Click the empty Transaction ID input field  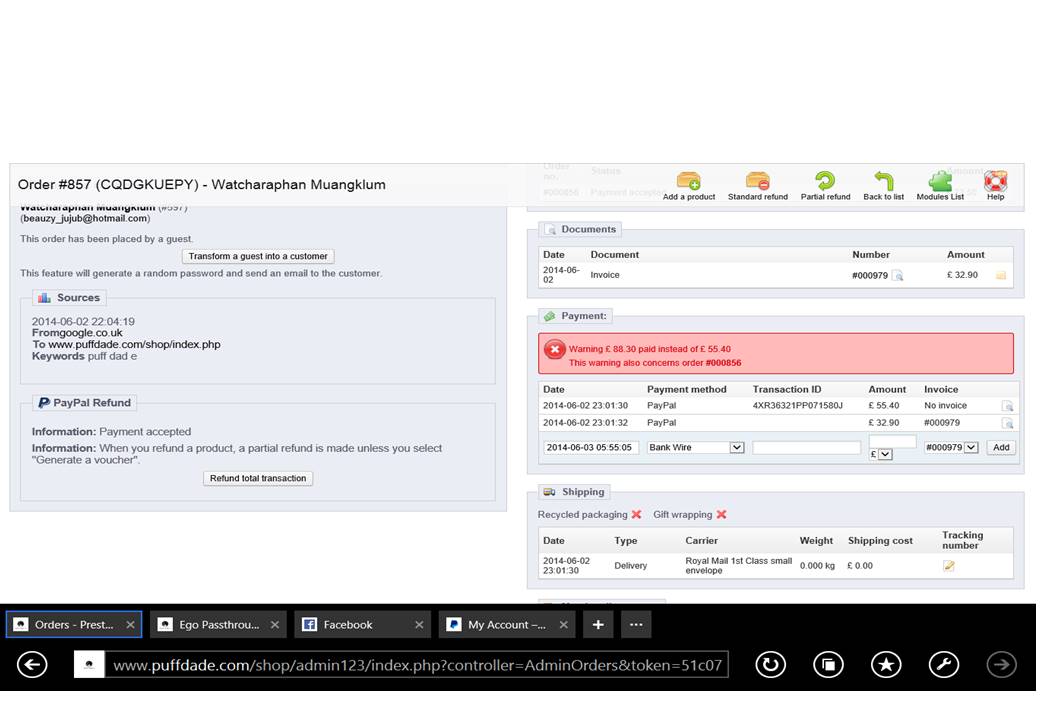click(x=807, y=448)
